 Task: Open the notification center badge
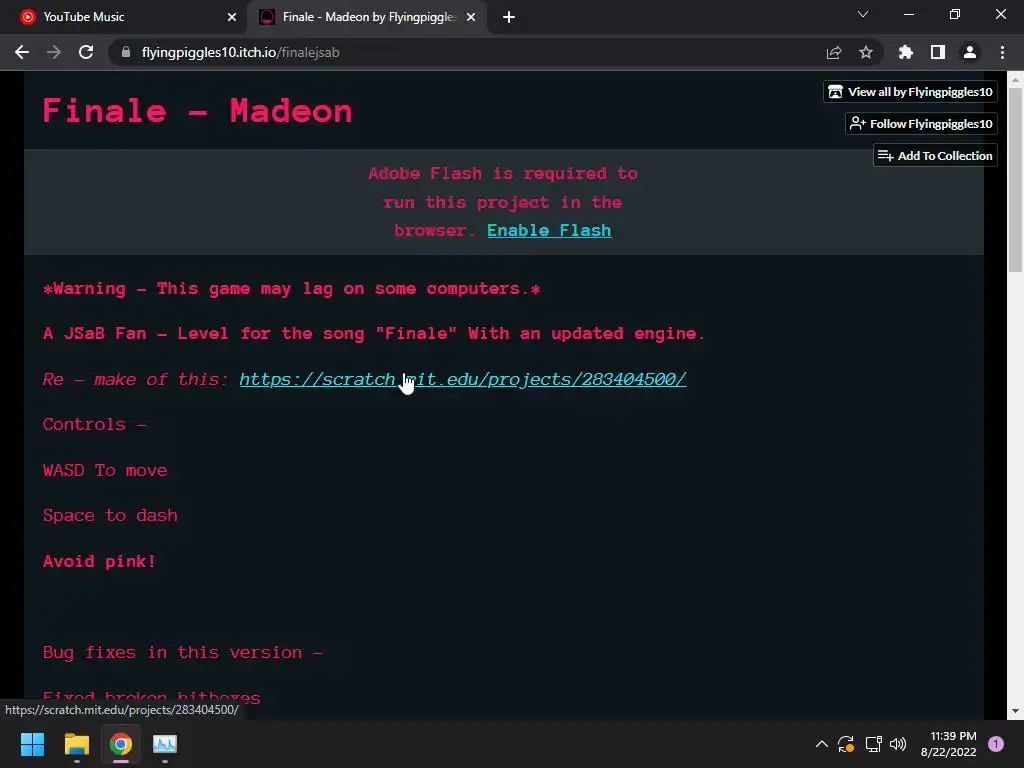(x=996, y=744)
